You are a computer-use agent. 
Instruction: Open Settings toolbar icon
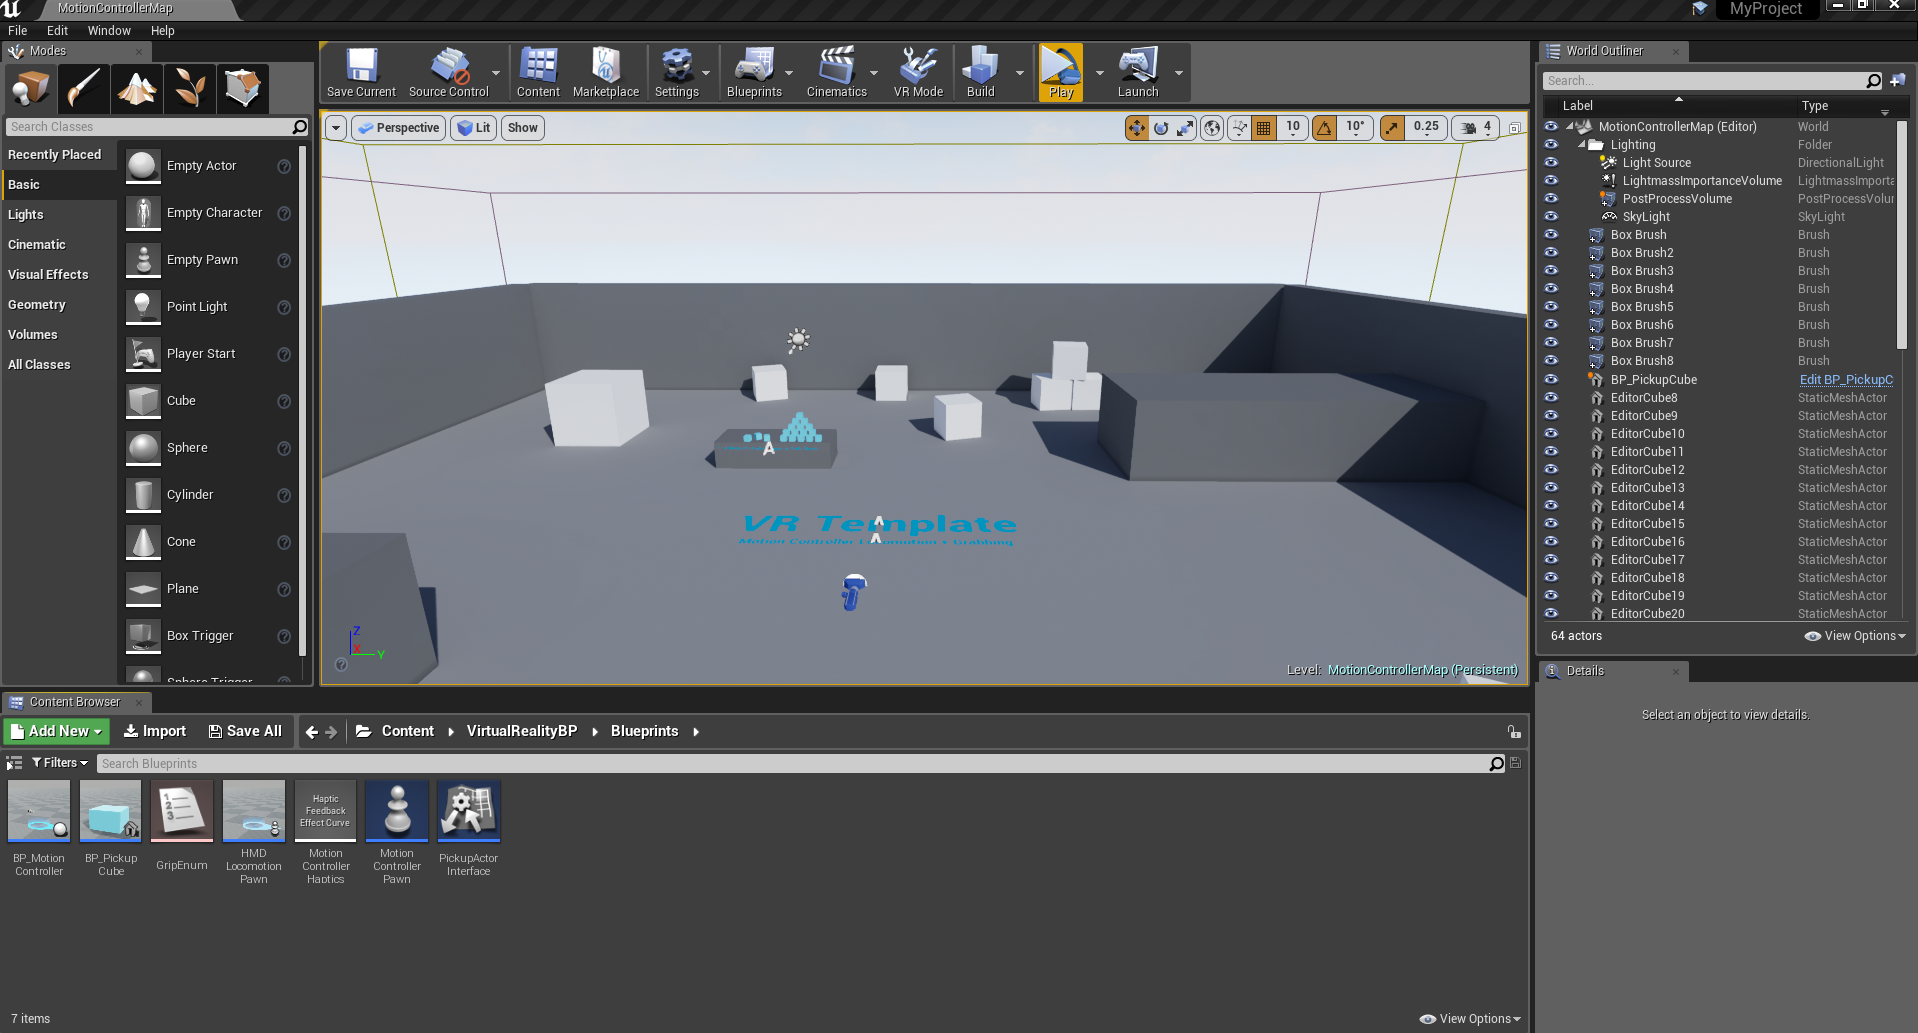[x=677, y=73]
